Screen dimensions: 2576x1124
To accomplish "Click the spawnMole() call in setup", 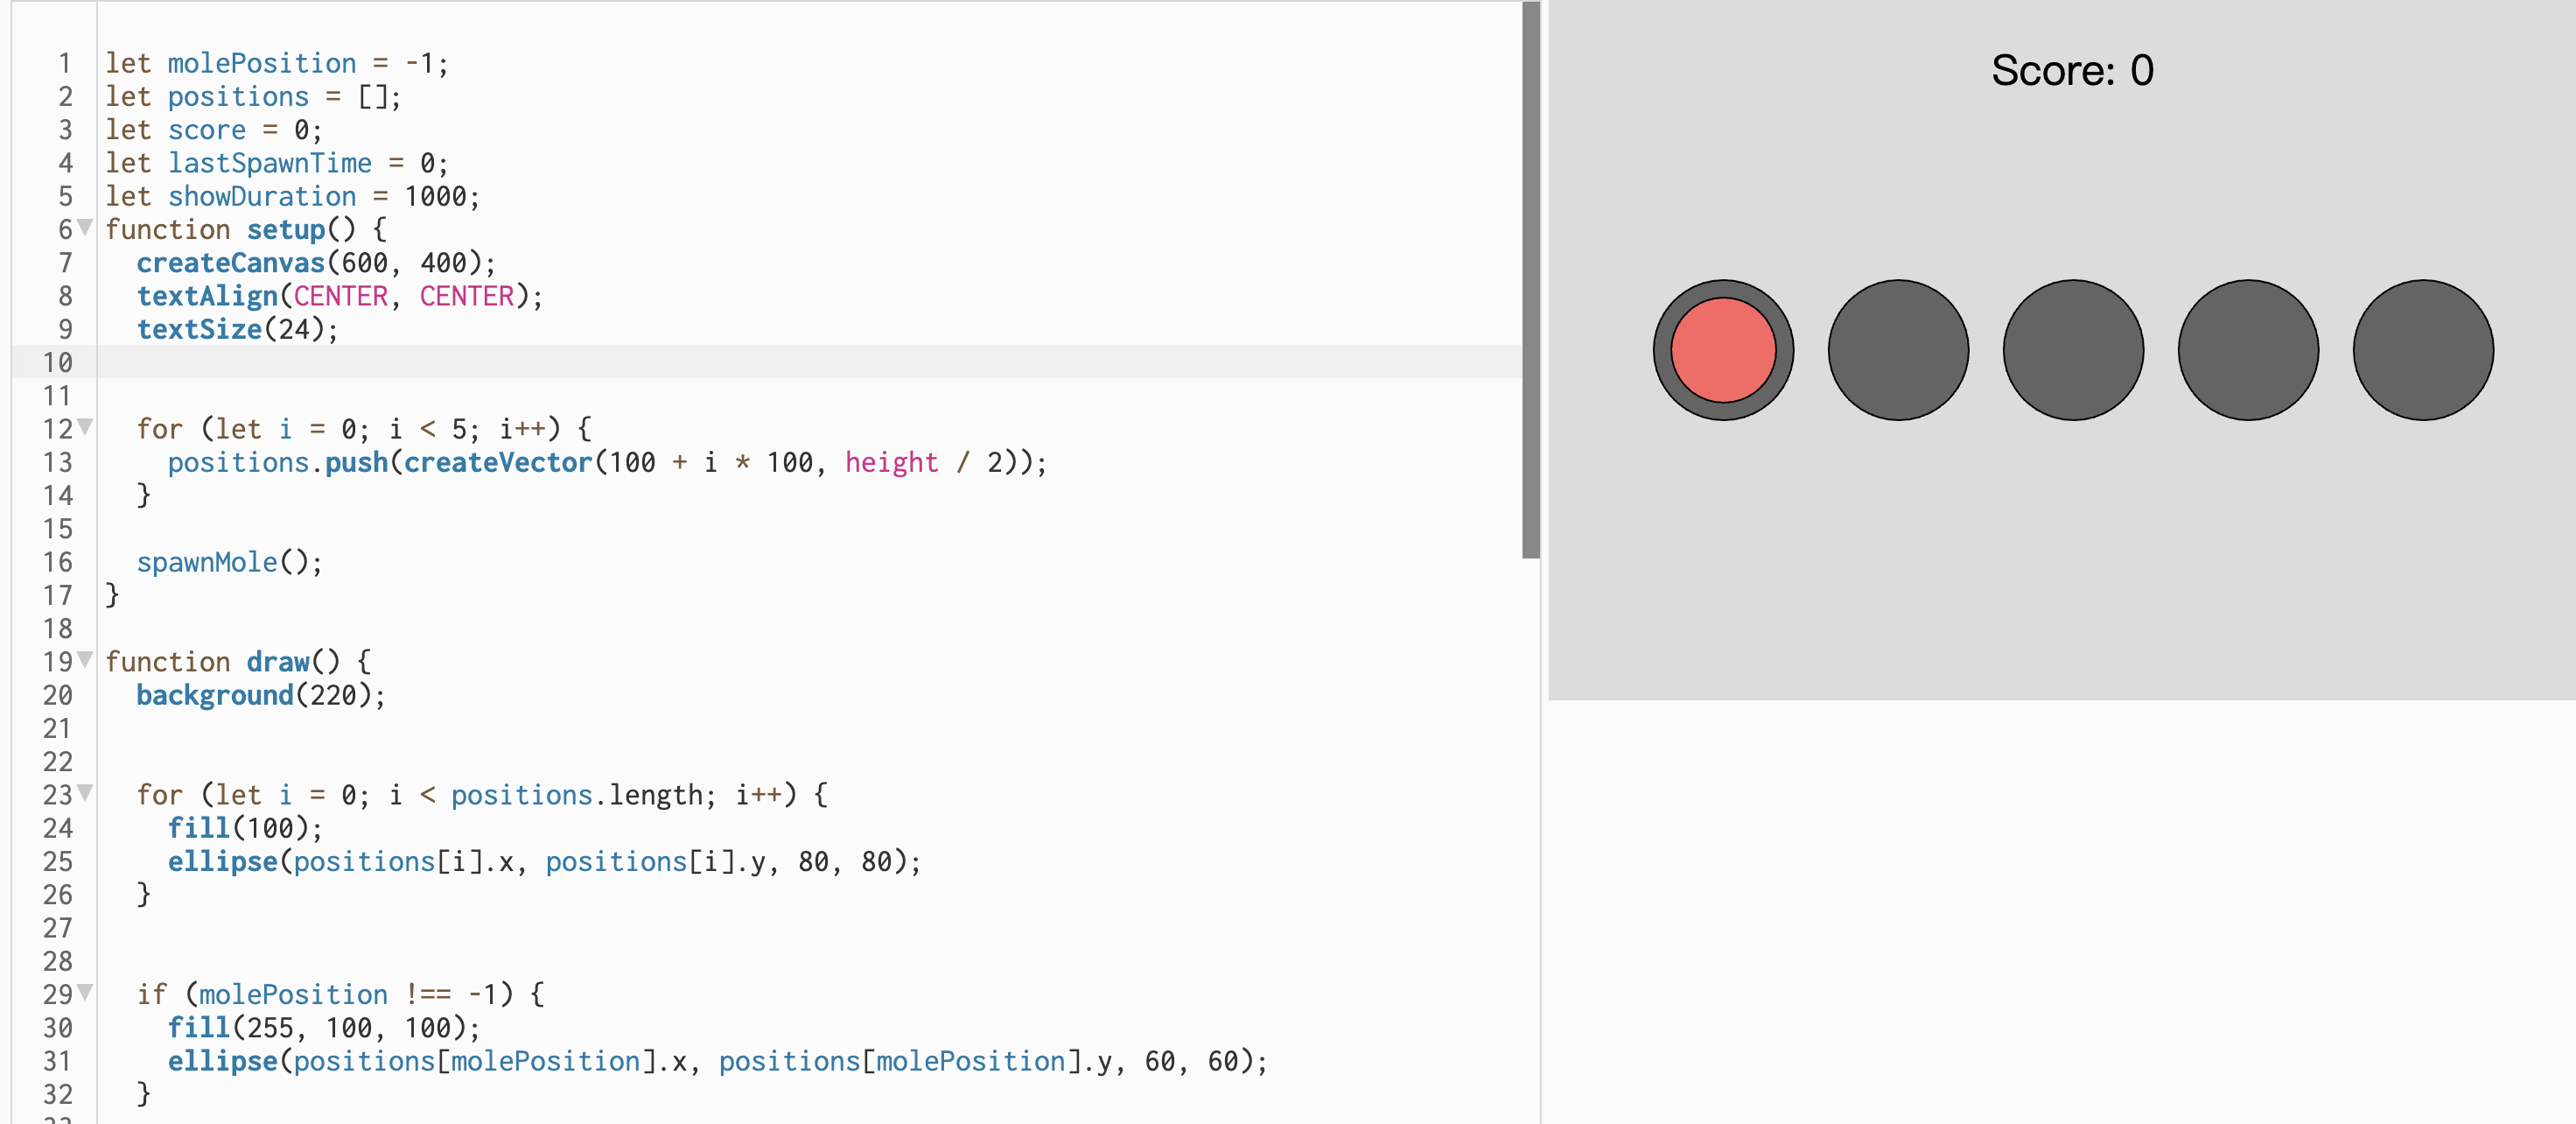I will (228, 562).
